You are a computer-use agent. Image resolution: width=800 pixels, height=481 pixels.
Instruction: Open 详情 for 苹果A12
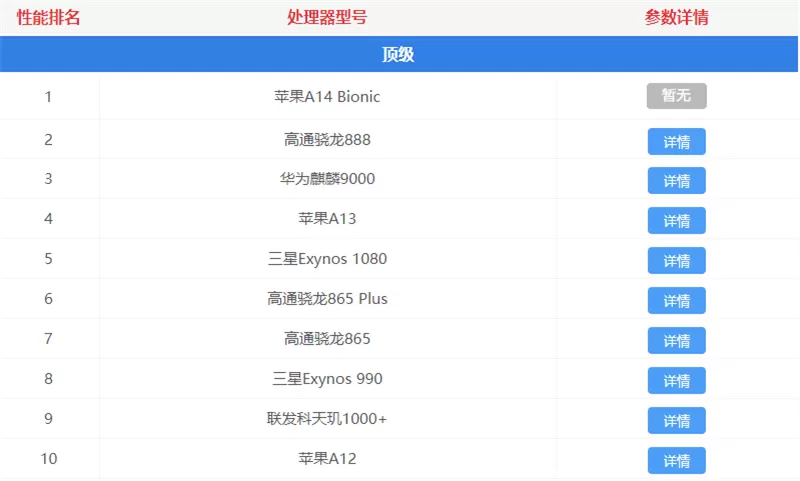677,461
